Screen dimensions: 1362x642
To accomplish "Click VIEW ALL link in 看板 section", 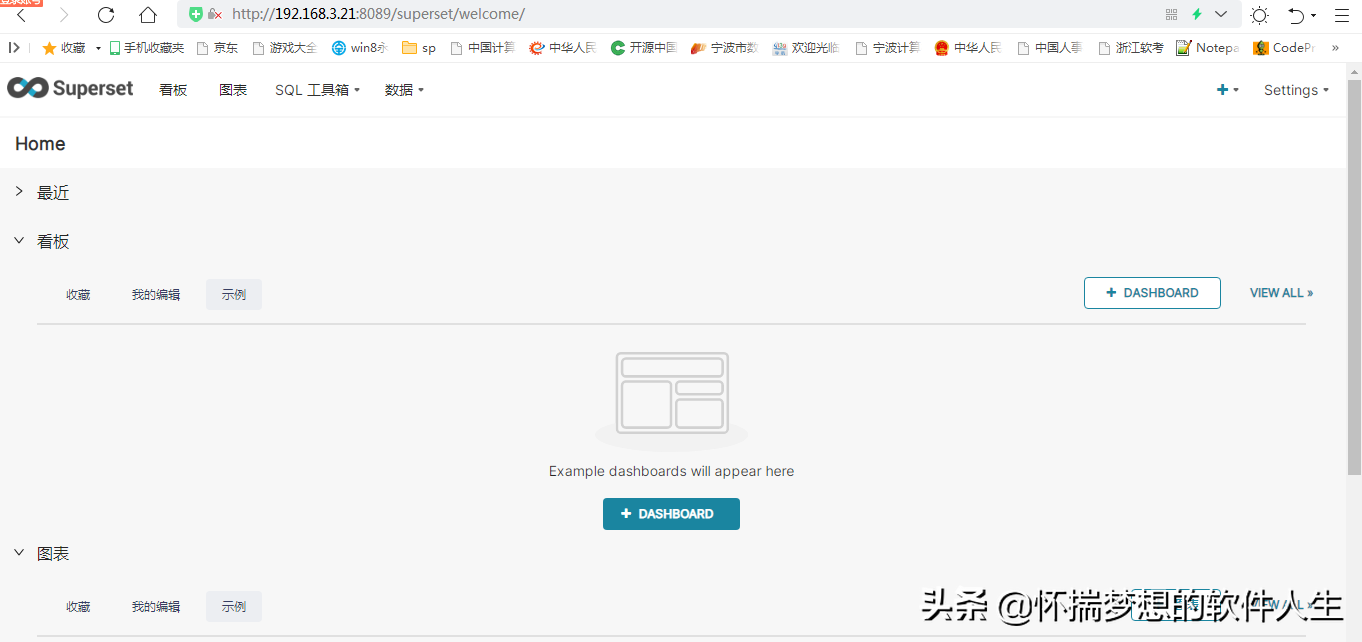I will [1281, 293].
